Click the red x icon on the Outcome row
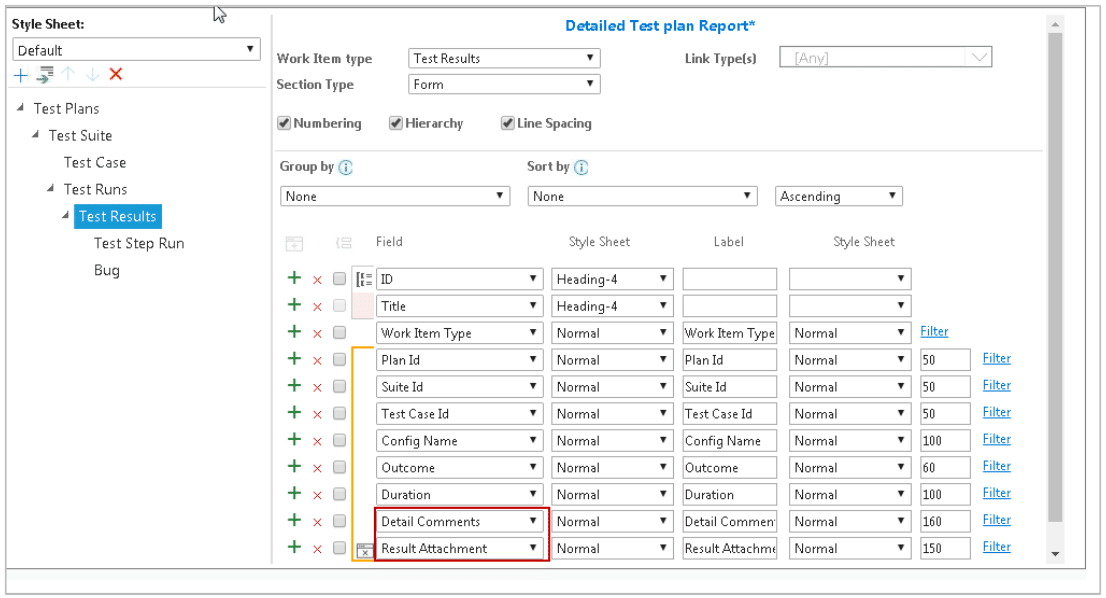 pyautogui.click(x=316, y=467)
